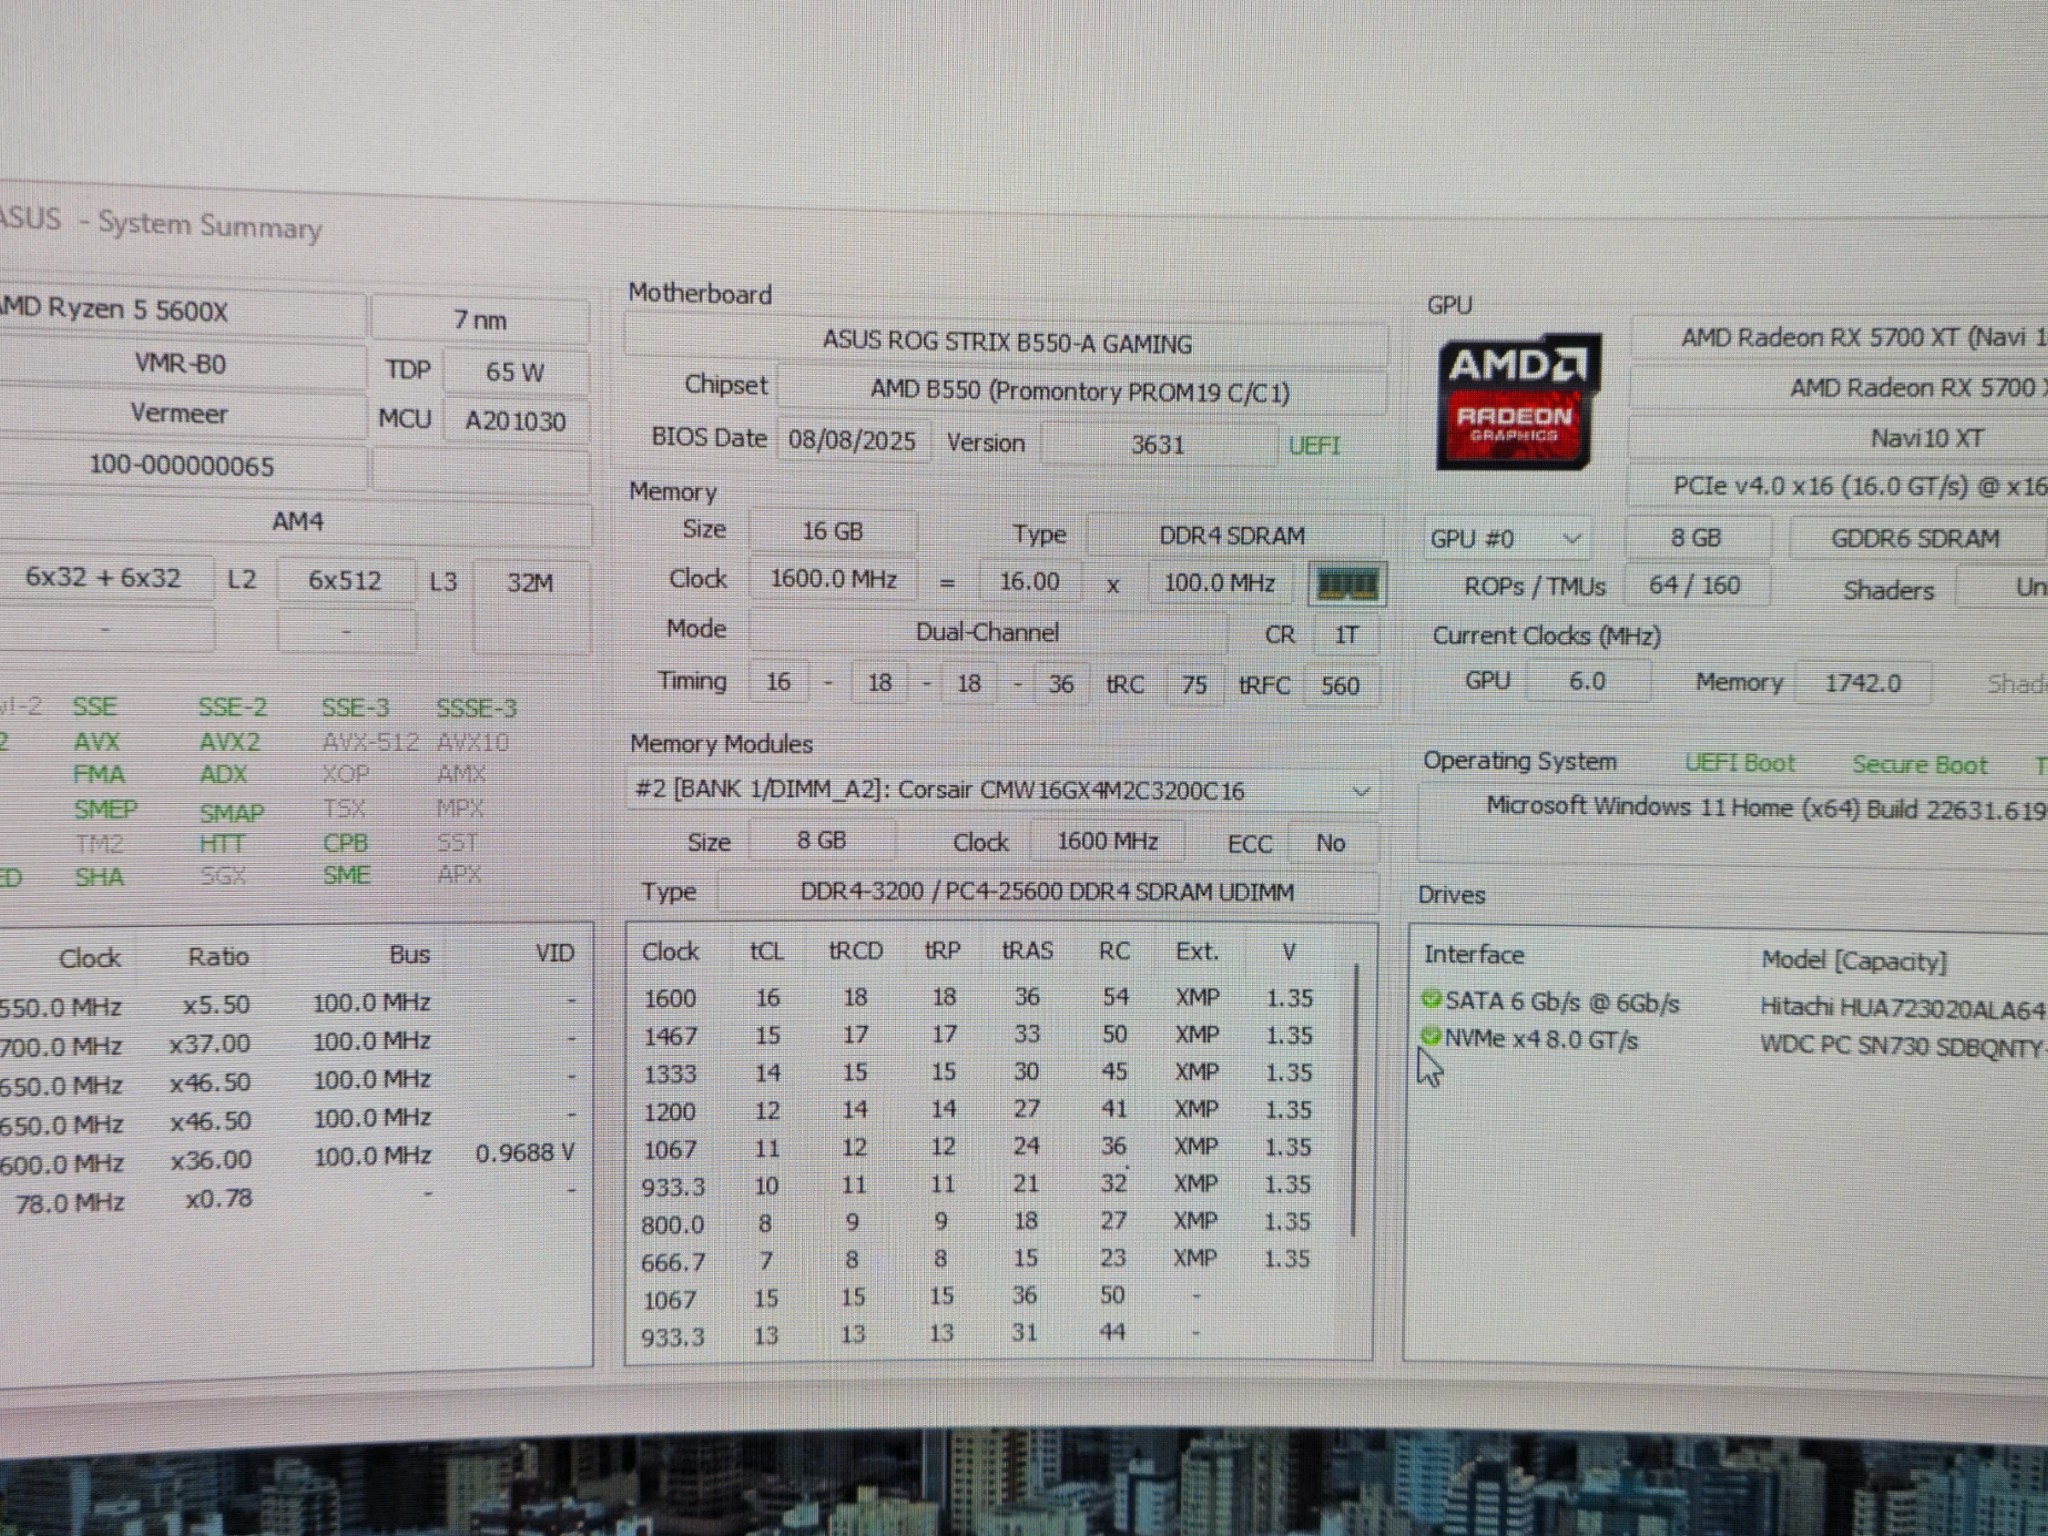This screenshot has width=2048, height=1536.
Task: Click the BIOS date 08/08/2025 field
Action: [x=852, y=440]
